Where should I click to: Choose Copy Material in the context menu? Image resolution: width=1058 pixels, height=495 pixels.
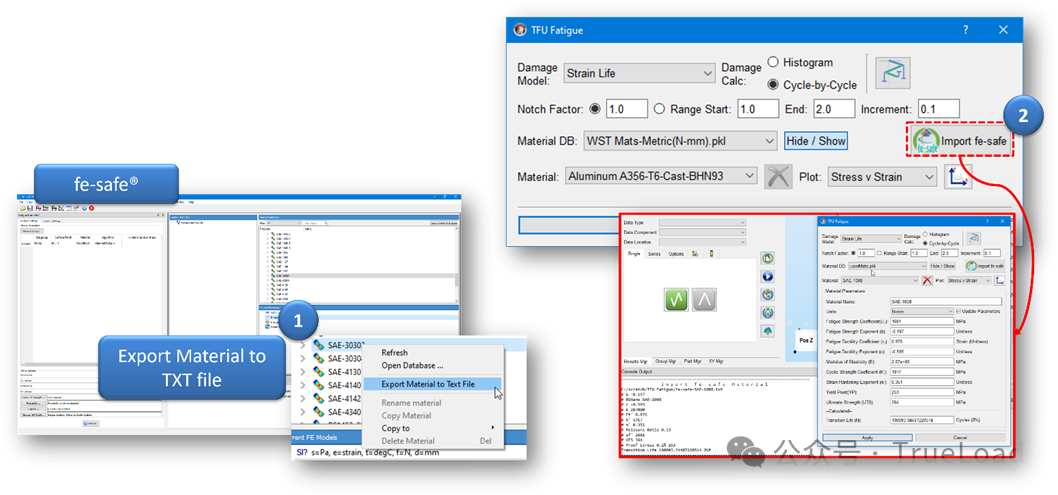(x=433, y=415)
